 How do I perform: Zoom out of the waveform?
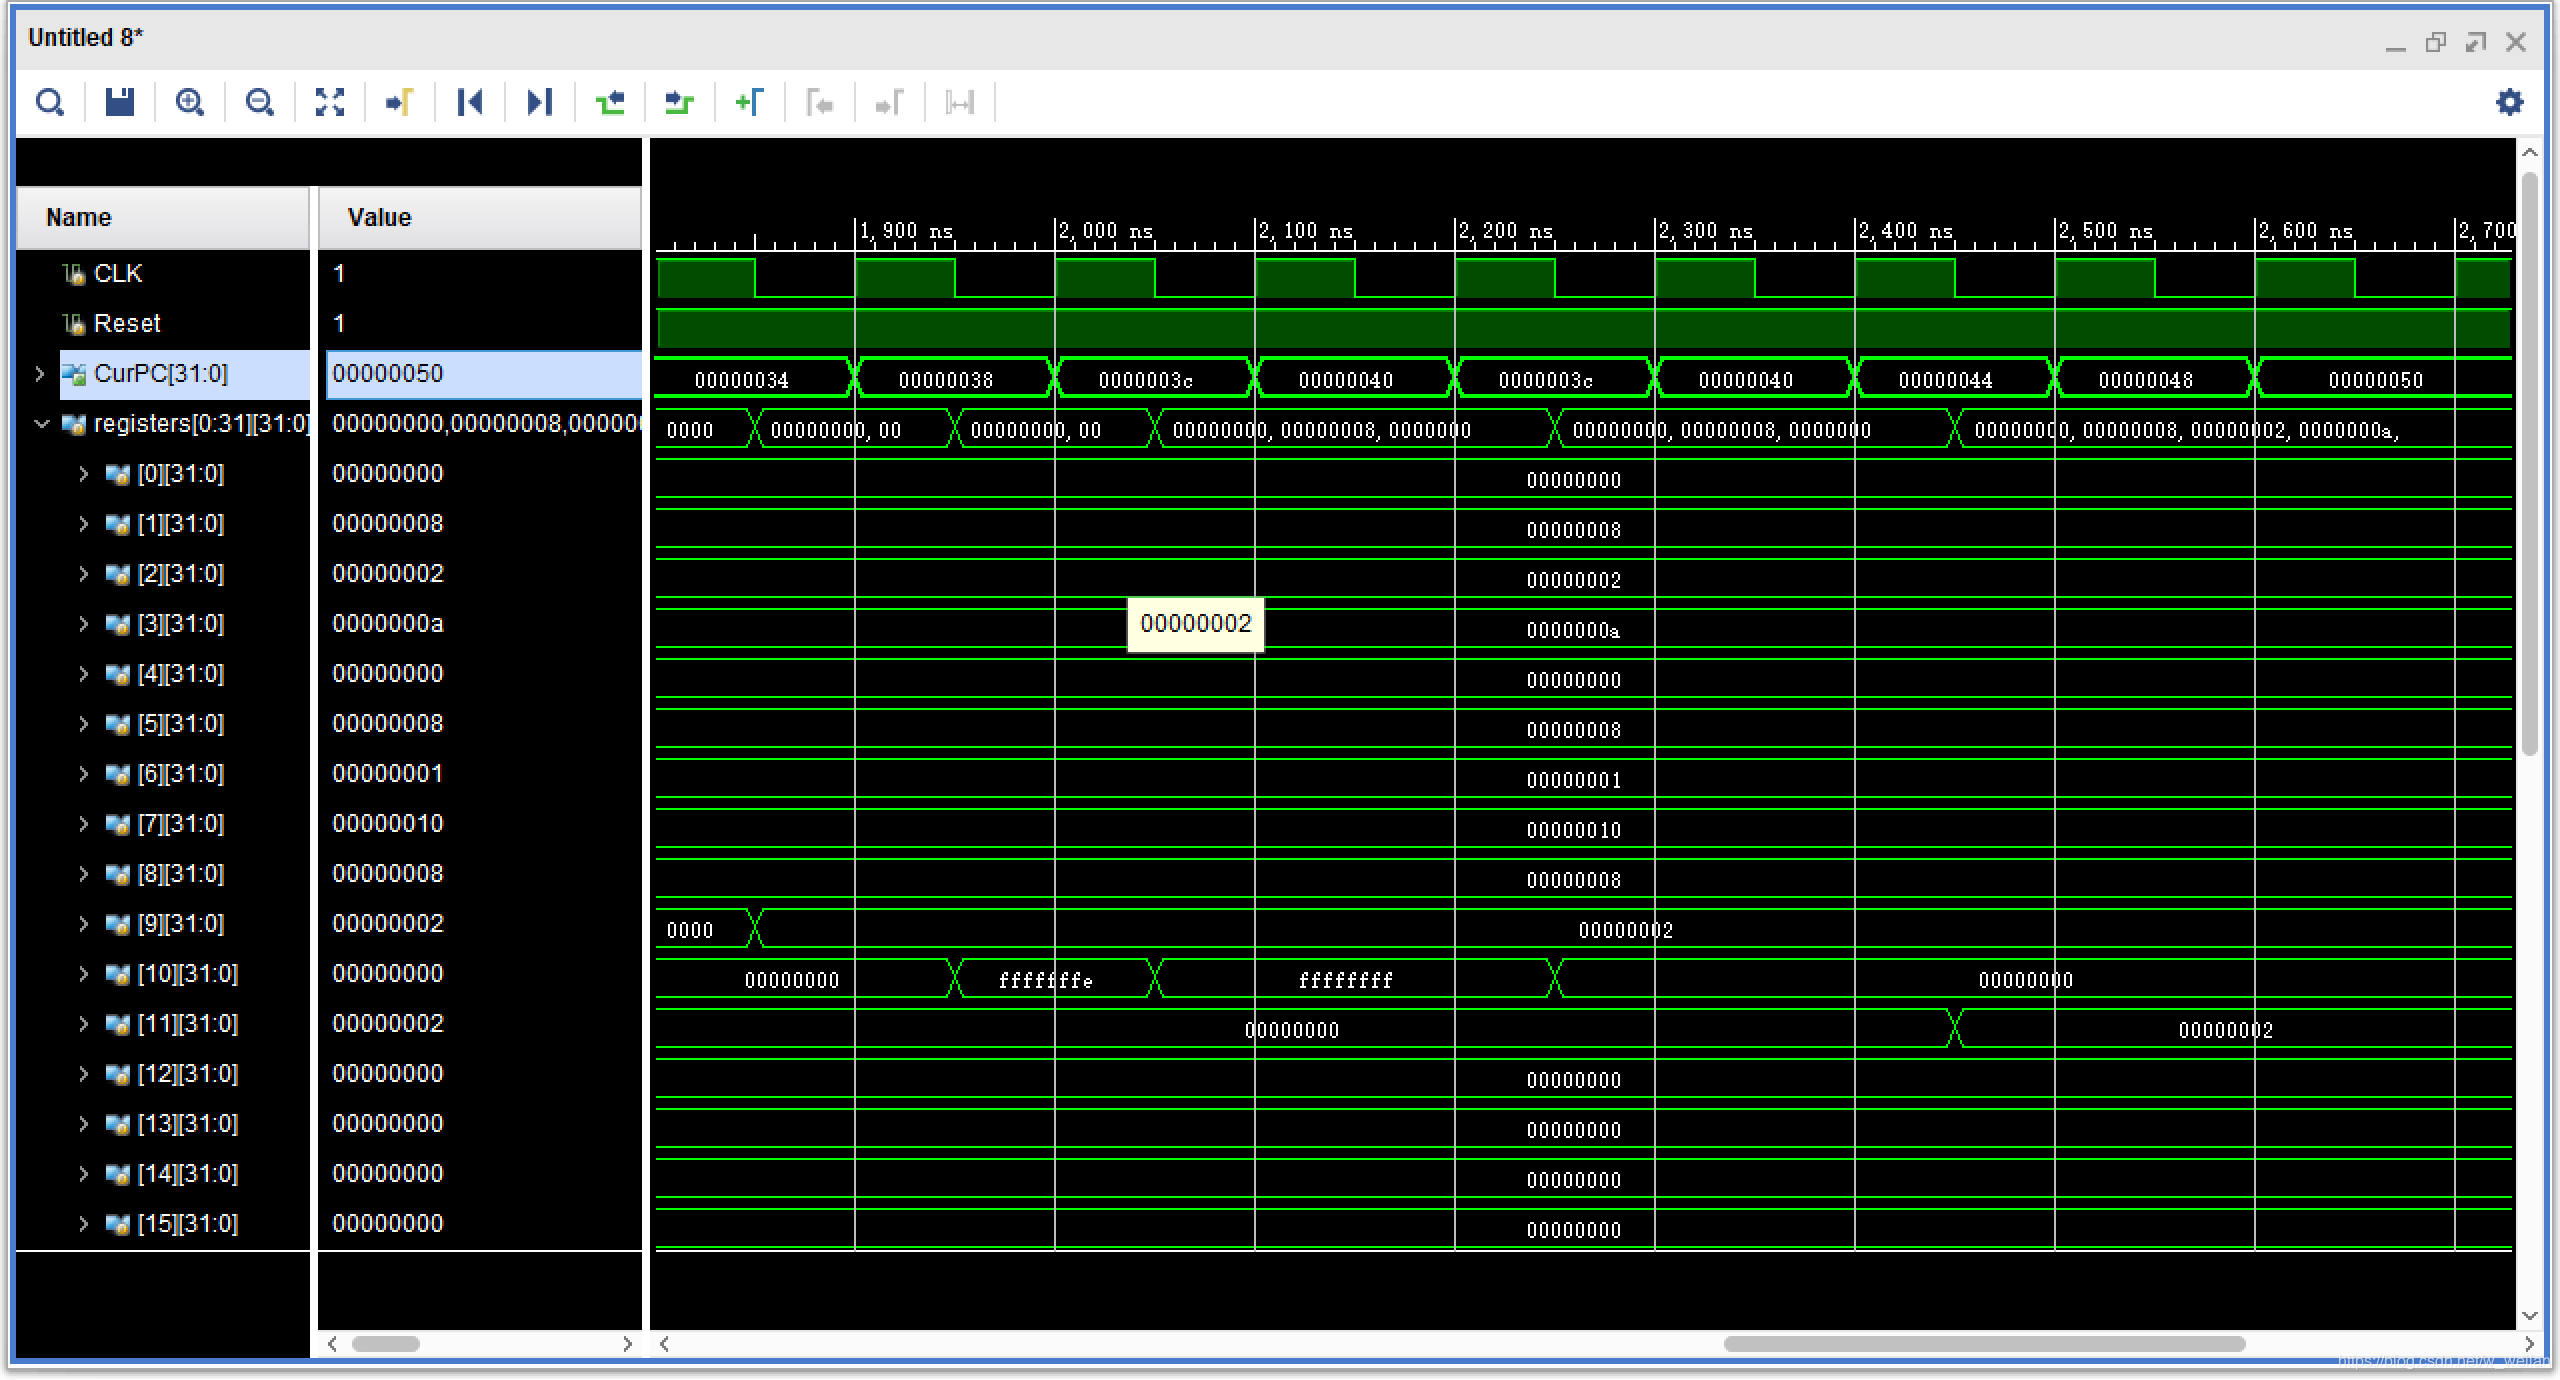pyautogui.click(x=260, y=102)
